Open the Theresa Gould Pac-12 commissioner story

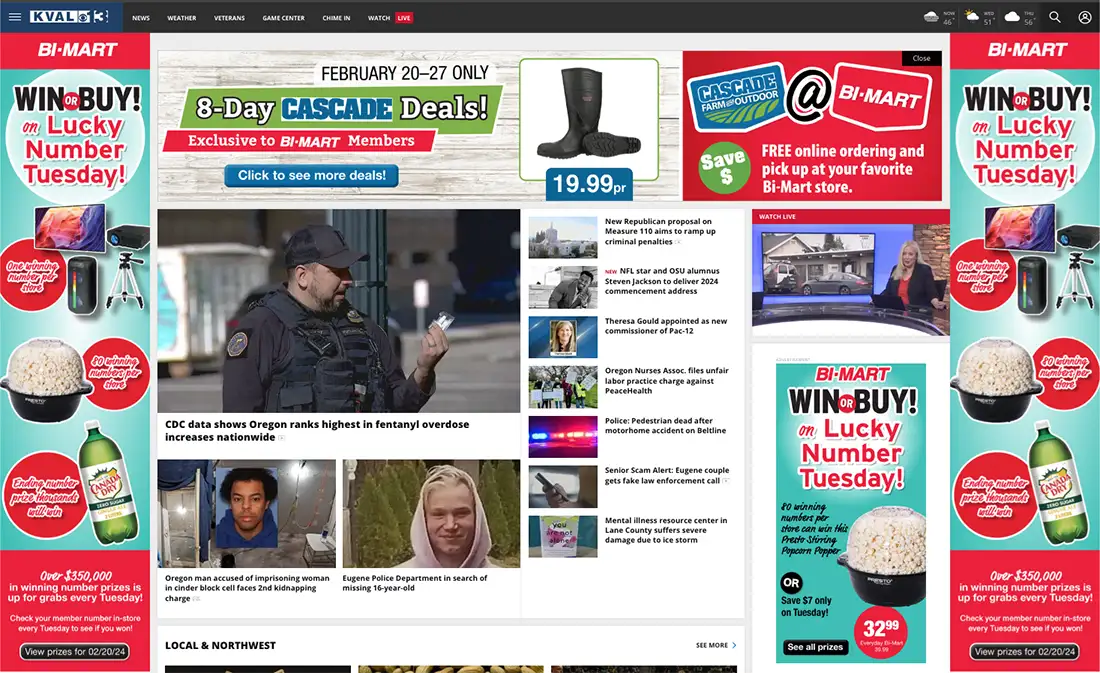click(666, 326)
